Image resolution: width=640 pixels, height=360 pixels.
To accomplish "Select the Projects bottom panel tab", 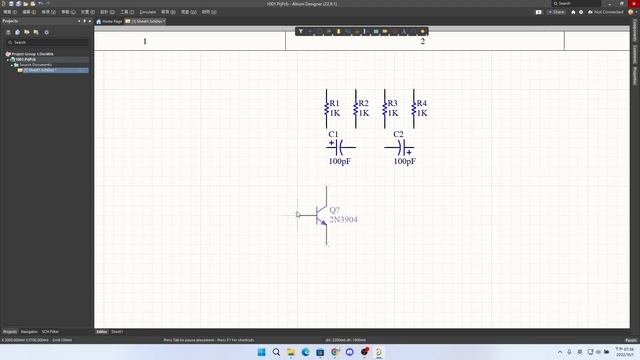I will (x=10, y=332).
